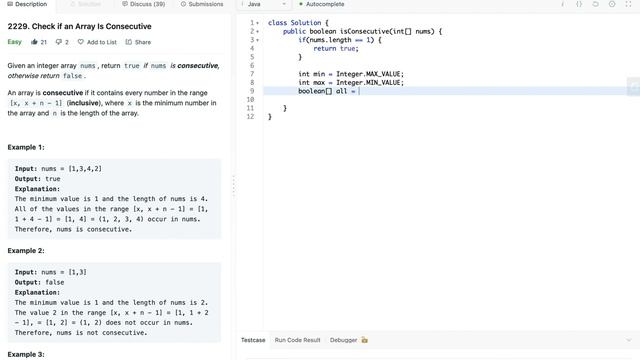Click 'int max = Integer.MIN_VALUE;' line

point(351,82)
